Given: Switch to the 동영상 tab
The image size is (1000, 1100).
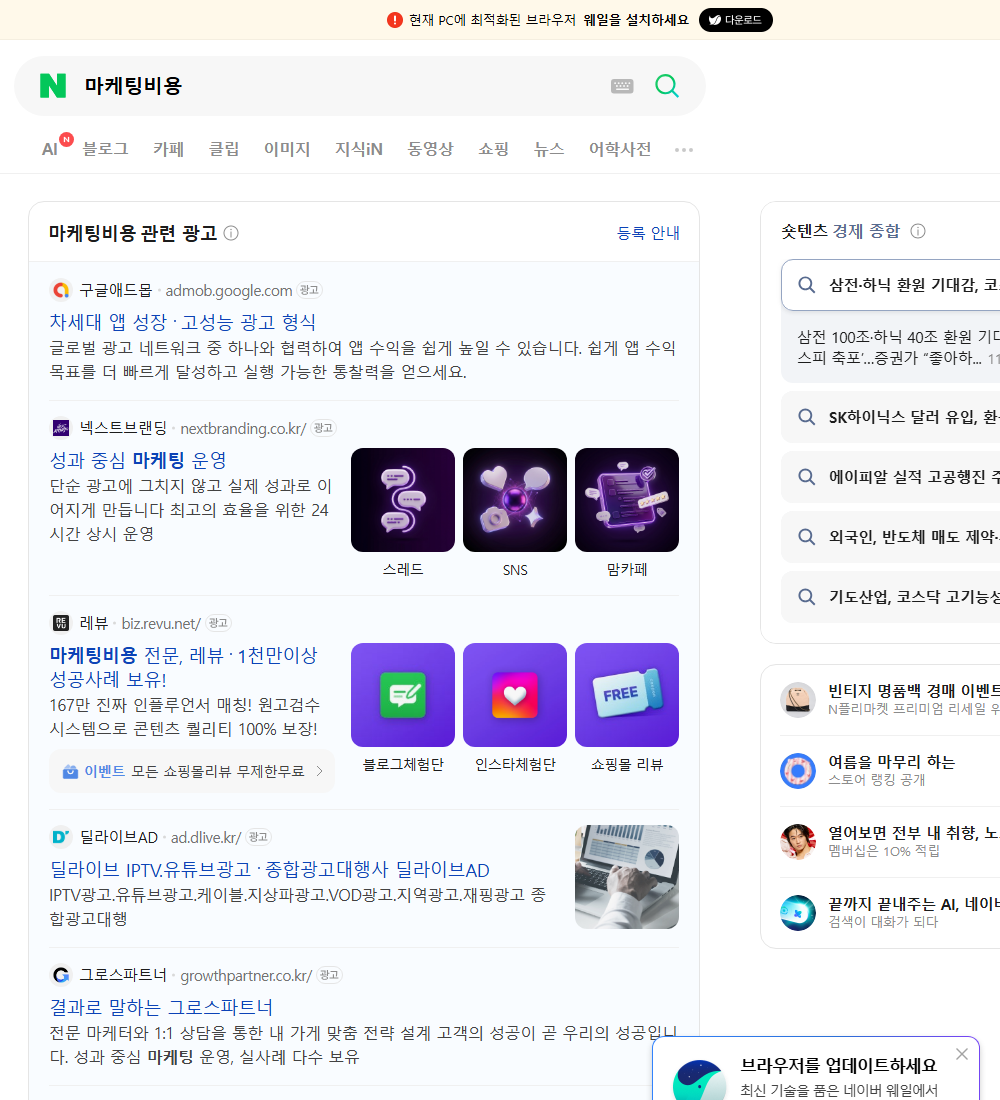Looking at the screenshot, I should tap(430, 149).
